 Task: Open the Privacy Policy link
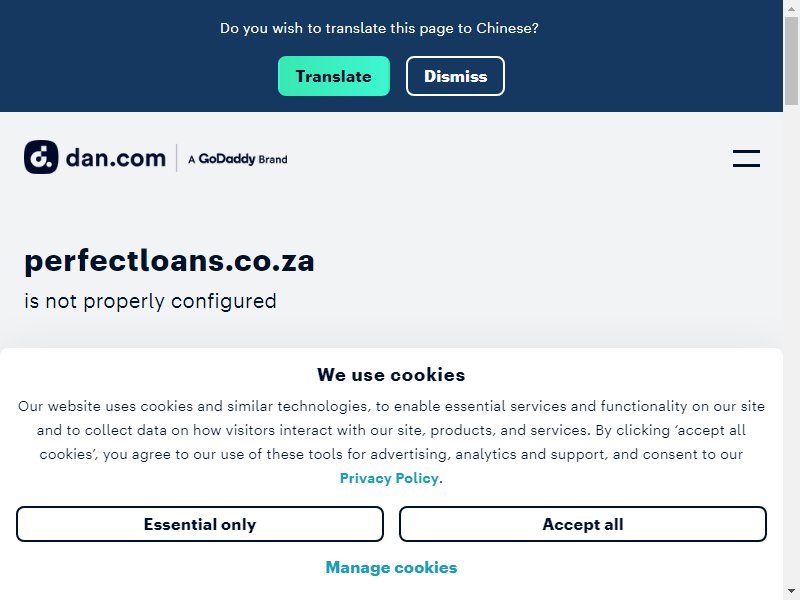(x=389, y=478)
